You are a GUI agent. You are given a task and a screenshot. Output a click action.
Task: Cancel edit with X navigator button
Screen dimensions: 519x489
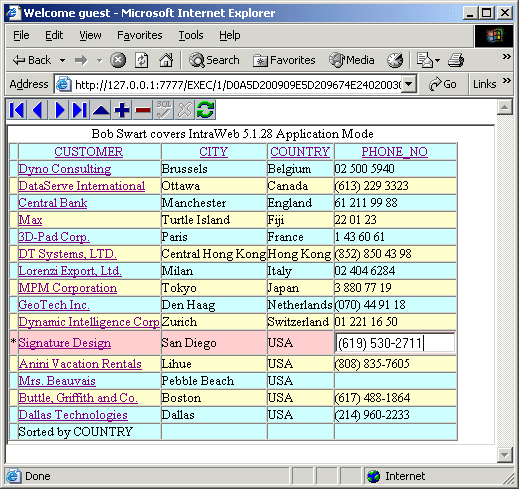(185, 110)
